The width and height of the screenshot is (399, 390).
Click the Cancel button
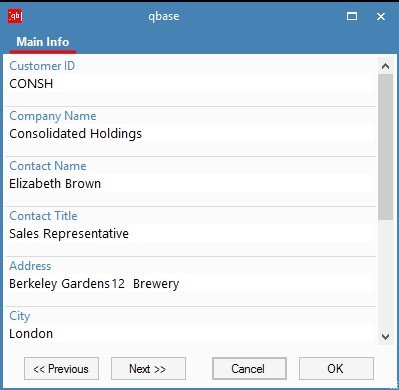point(249,369)
